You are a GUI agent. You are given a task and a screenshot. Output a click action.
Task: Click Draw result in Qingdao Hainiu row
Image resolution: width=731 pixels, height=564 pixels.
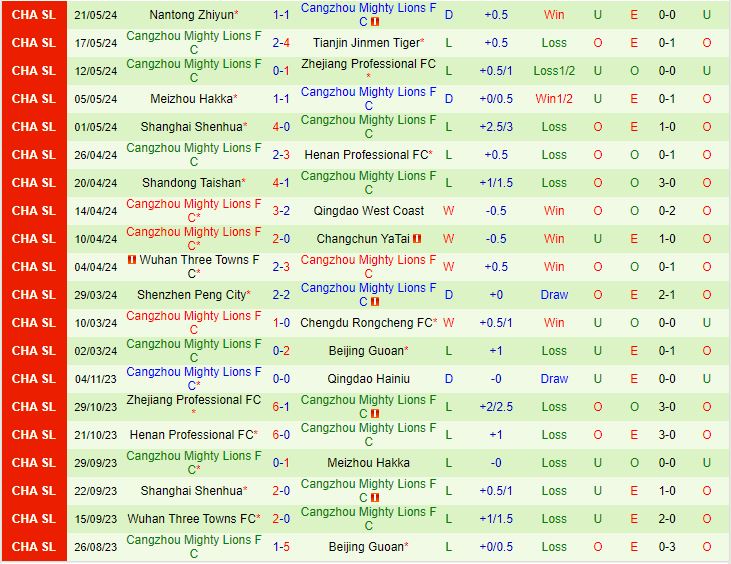click(x=554, y=378)
